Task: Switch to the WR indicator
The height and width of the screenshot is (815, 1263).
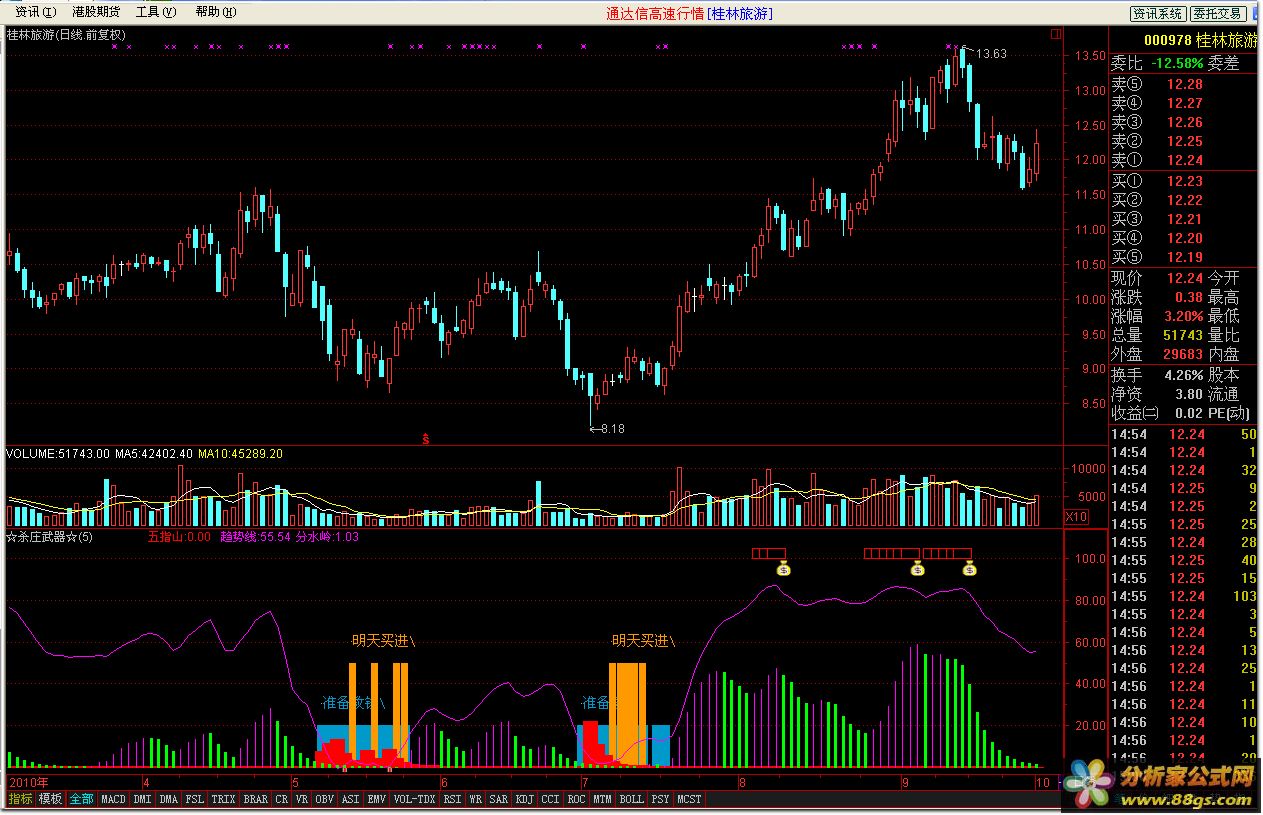Action: pyautogui.click(x=476, y=799)
